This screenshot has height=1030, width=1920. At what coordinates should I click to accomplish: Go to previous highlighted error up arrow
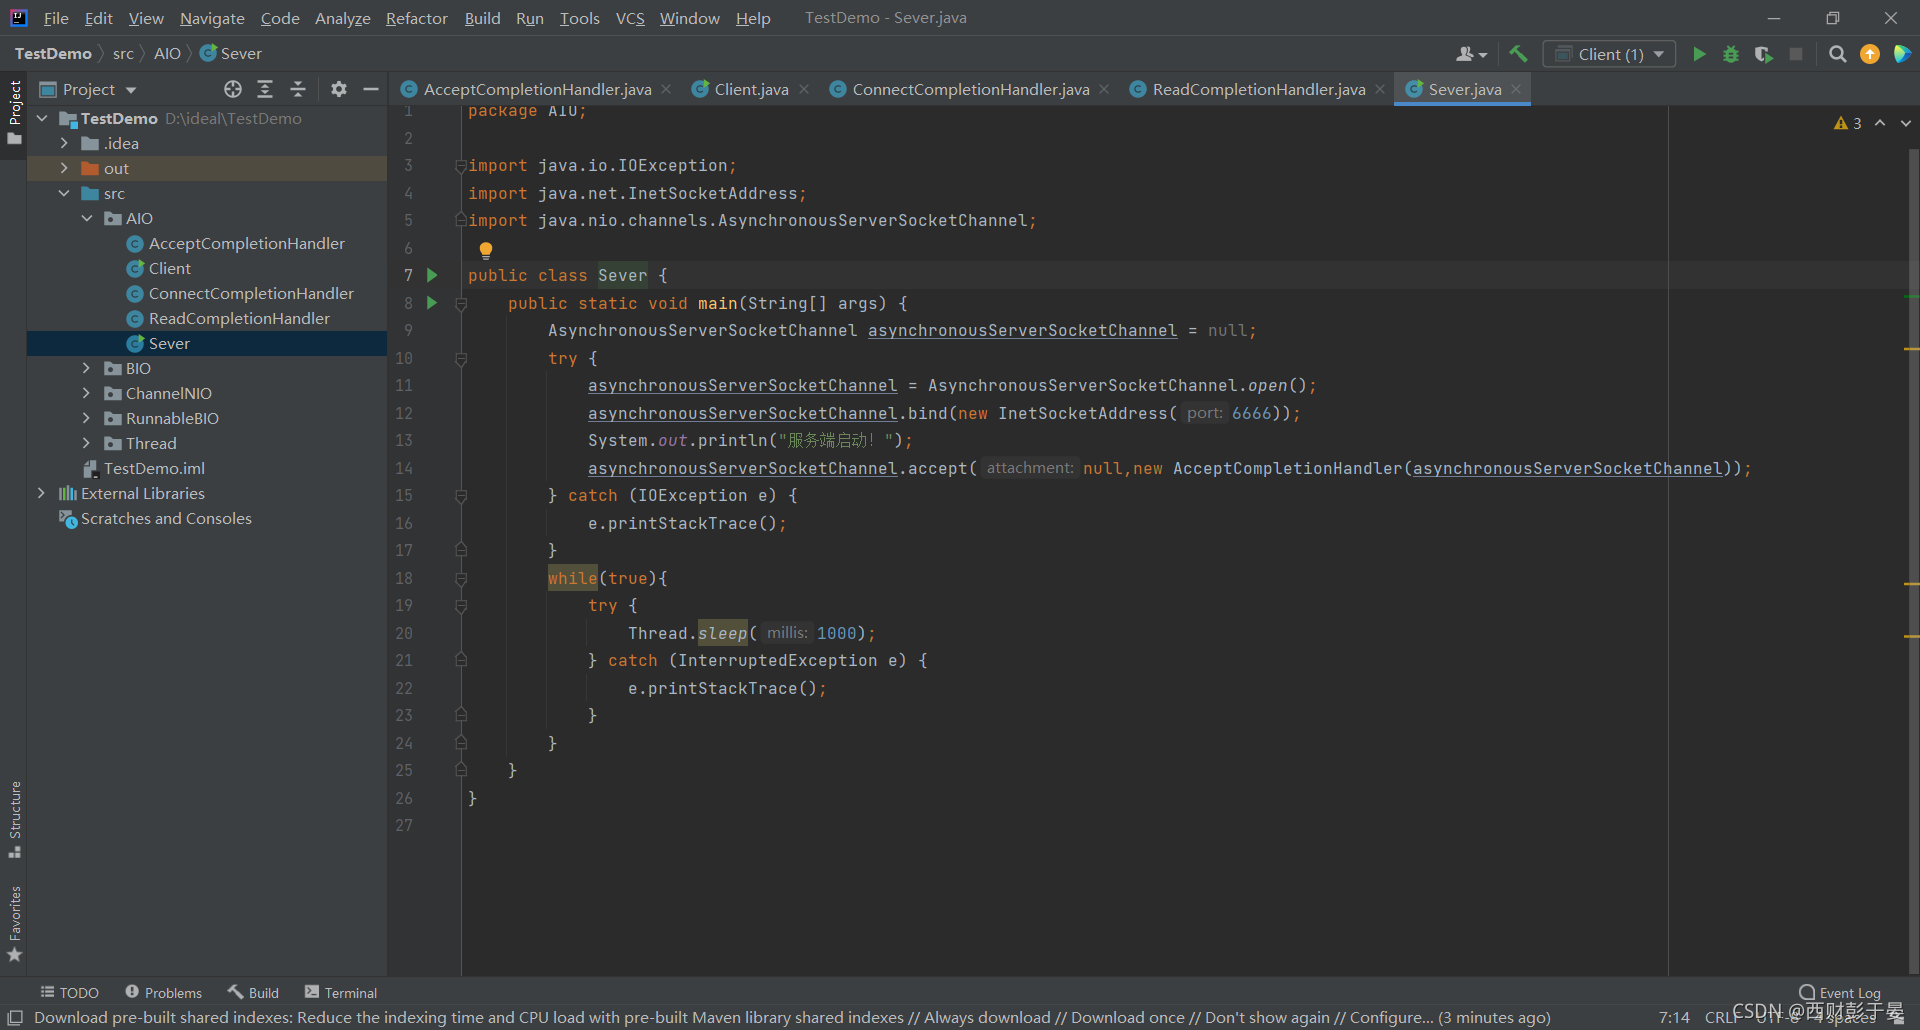[x=1880, y=123]
